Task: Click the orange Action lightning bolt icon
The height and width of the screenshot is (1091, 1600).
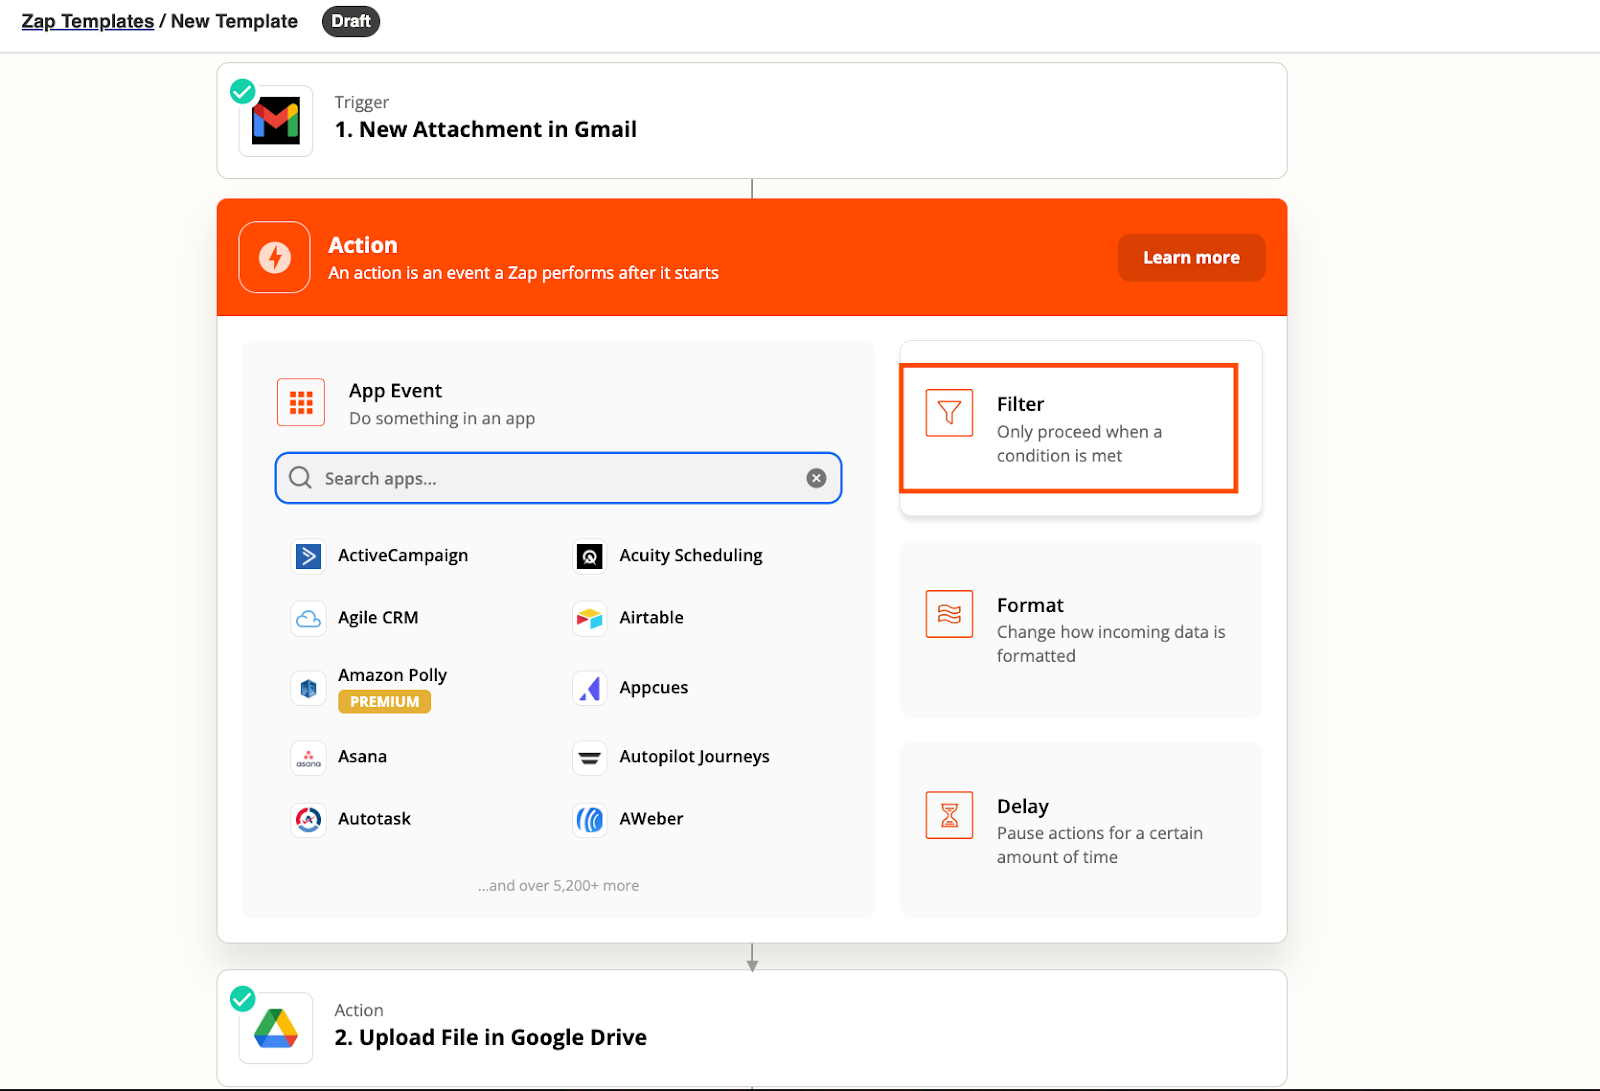Action: [275, 258]
